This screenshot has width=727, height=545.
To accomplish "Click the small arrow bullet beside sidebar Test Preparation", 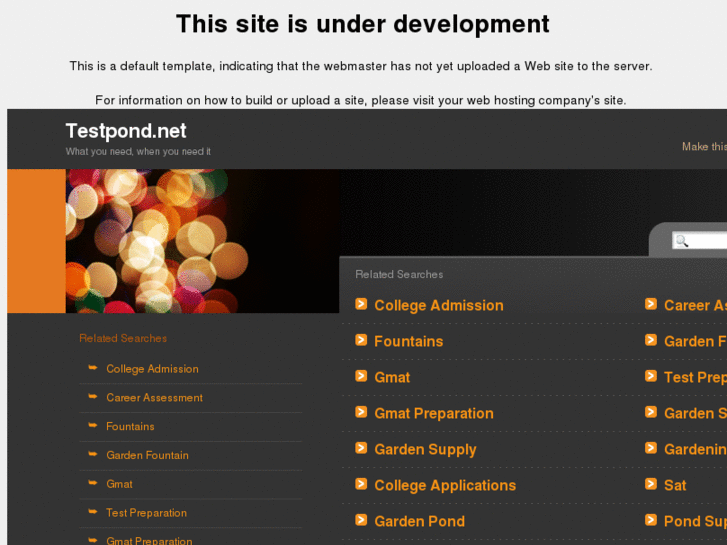I will click(93, 512).
